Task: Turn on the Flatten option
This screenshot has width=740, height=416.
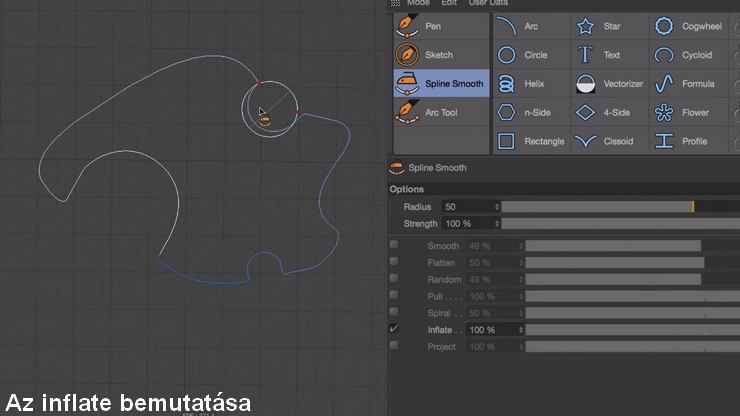Action: pos(394,262)
